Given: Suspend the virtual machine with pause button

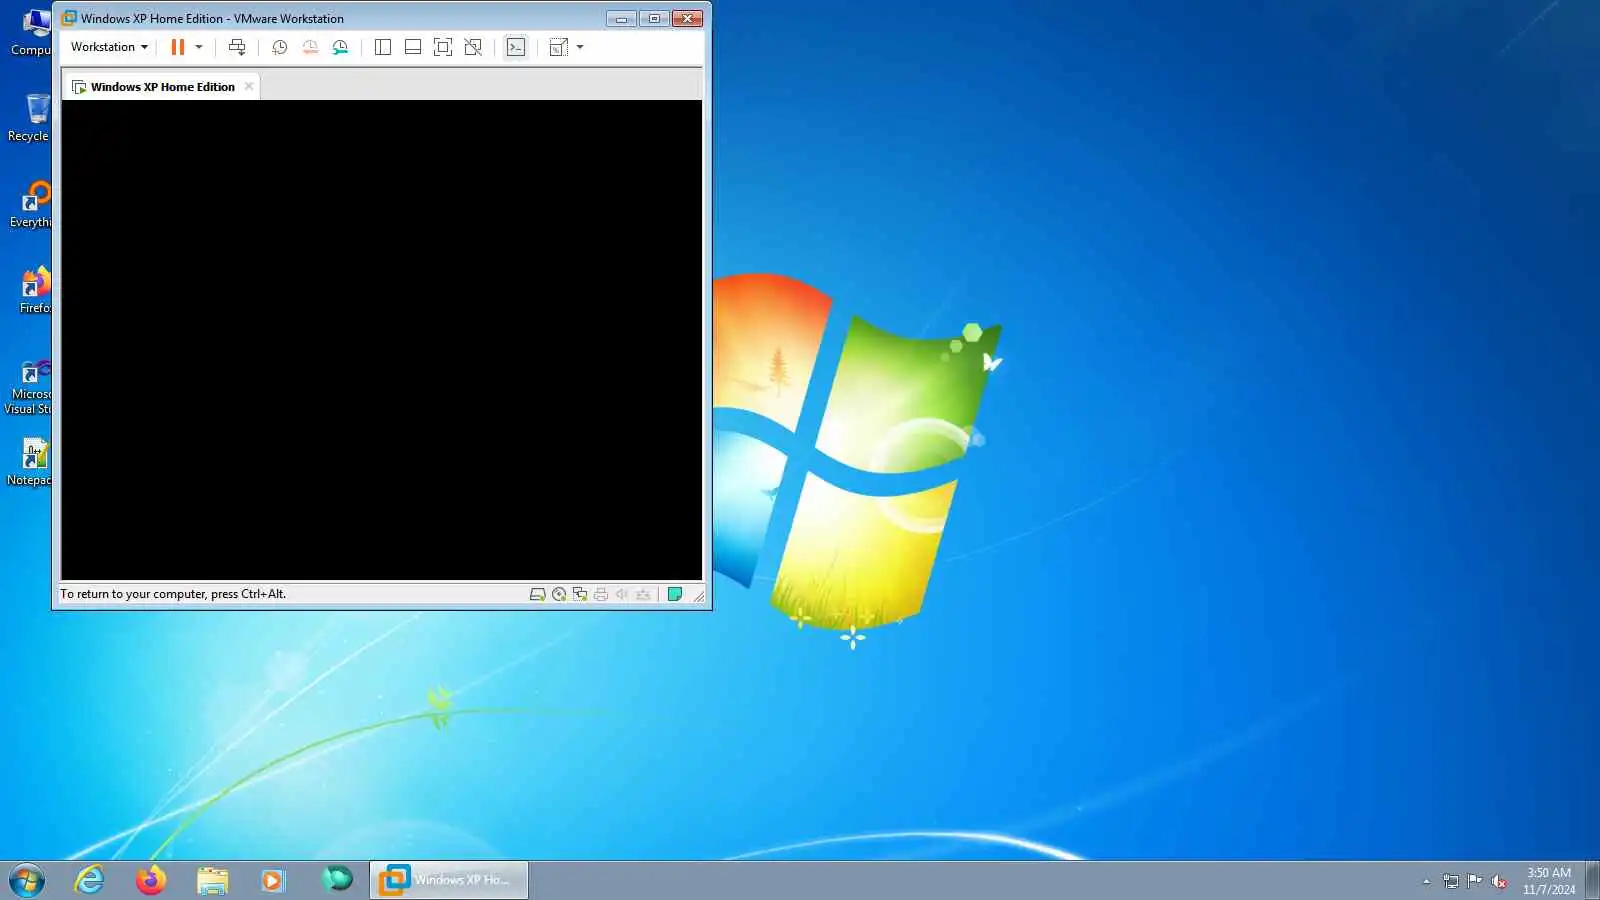Looking at the screenshot, I should pos(178,47).
